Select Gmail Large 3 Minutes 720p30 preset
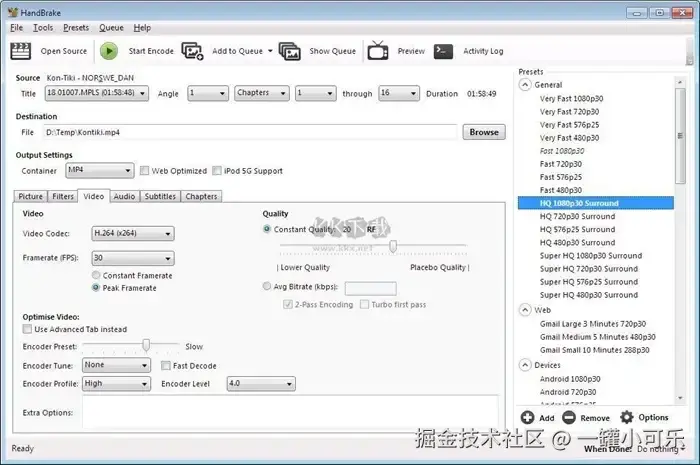 593,324
